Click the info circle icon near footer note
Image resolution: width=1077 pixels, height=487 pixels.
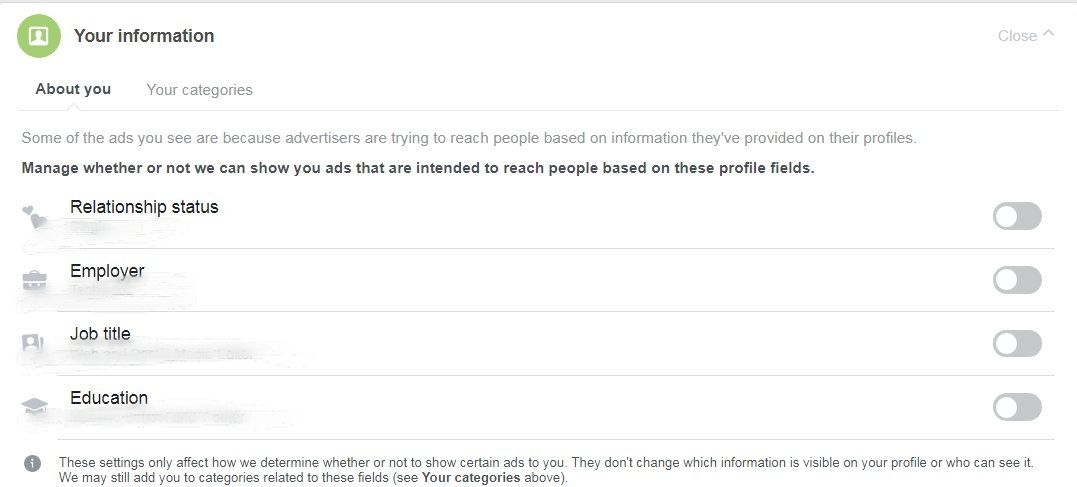click(x=32, y=464)
